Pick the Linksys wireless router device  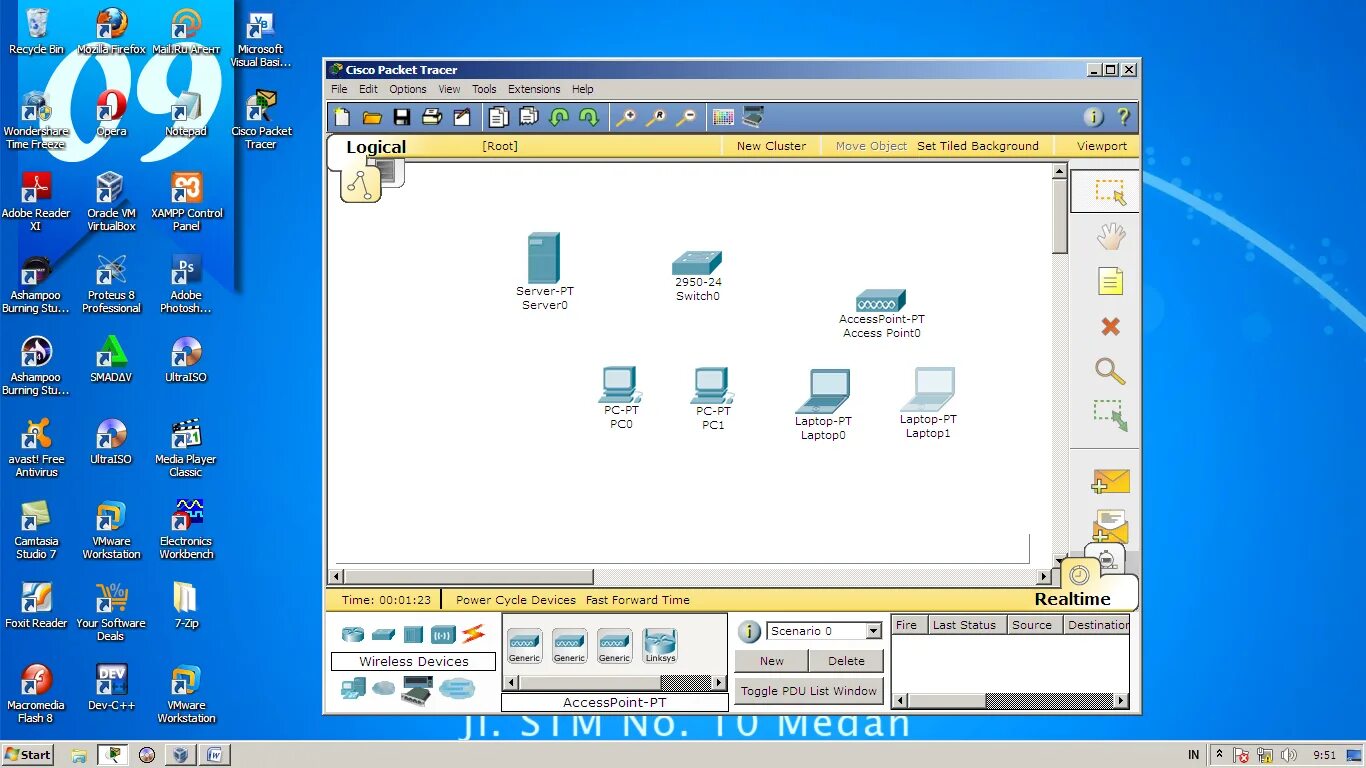(x=660, y=646)
